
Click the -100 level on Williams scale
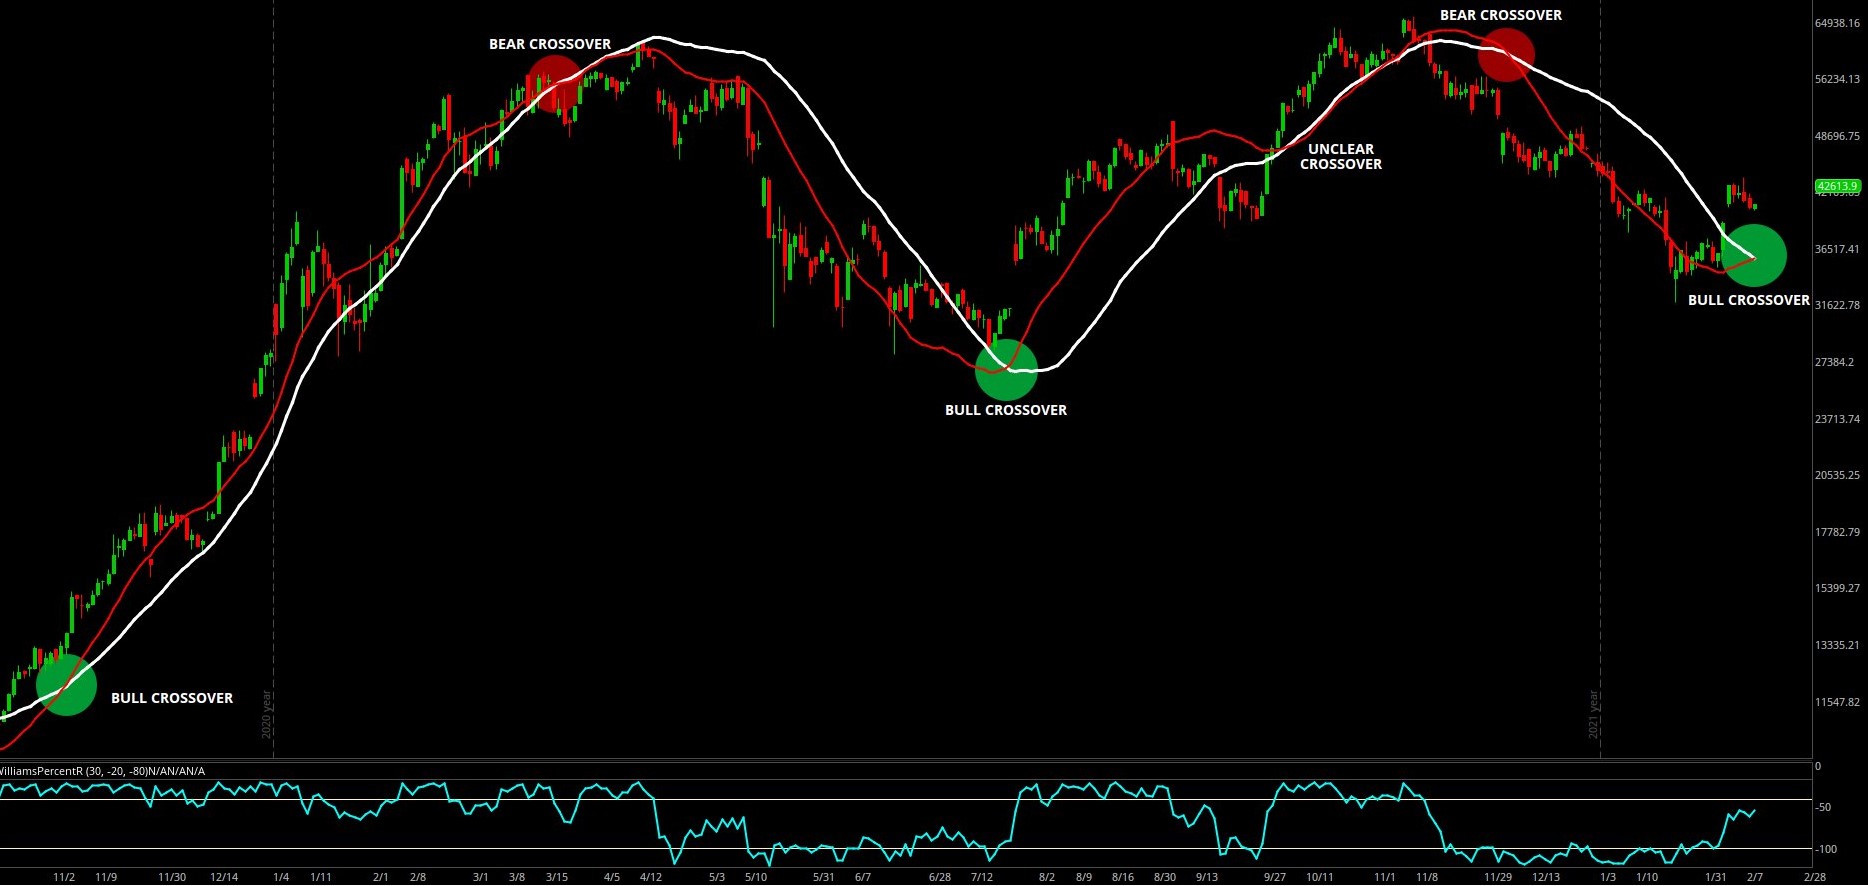click(1828, 849)
